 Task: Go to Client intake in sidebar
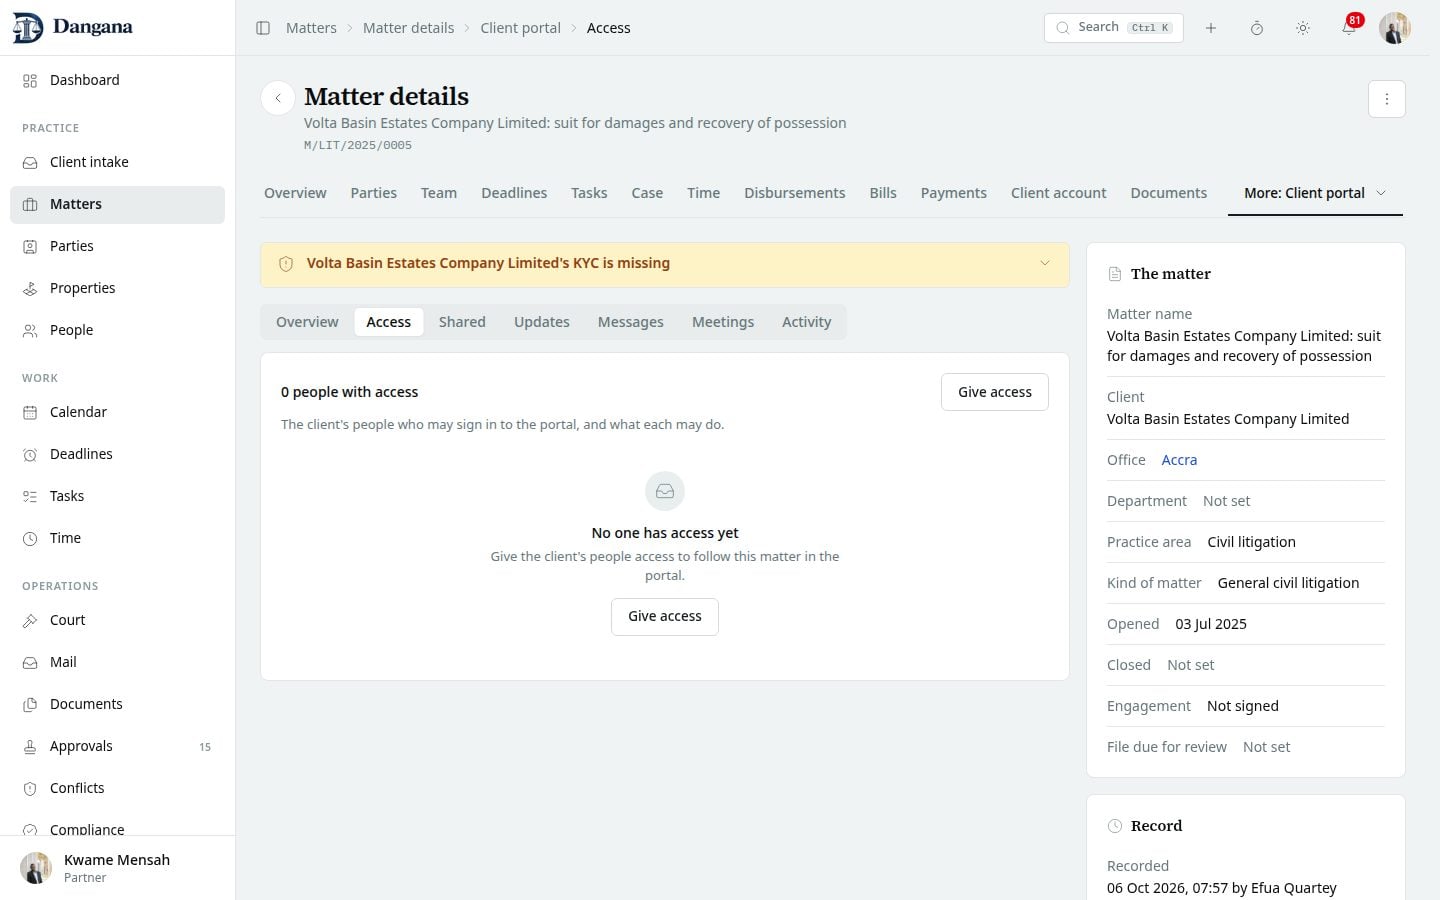(117, 162)
